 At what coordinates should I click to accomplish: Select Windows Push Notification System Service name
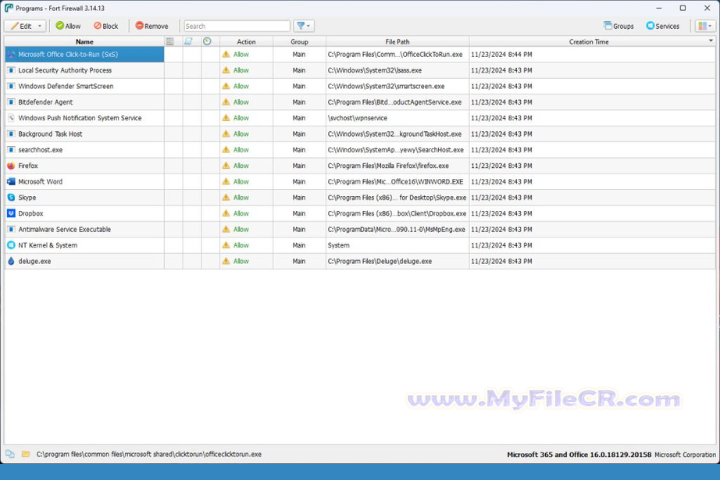(x=80, y=118)
